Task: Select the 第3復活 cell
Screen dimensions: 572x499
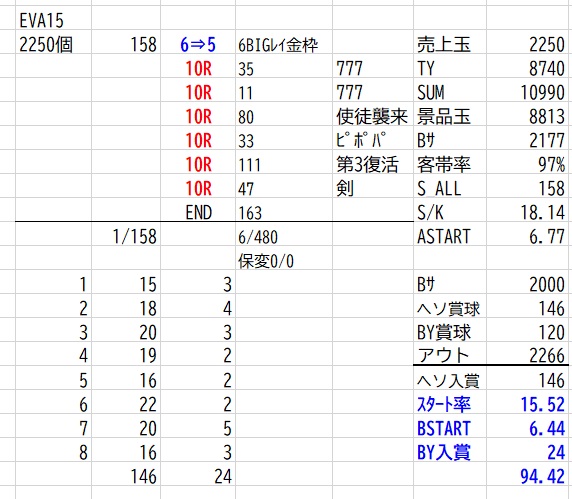Action: coord(372,165)
